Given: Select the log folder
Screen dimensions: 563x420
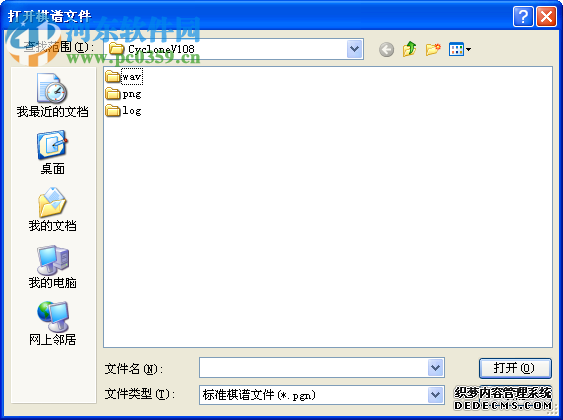Looking at the screenshot, I should pyautogui.click(x=124, y=111).
